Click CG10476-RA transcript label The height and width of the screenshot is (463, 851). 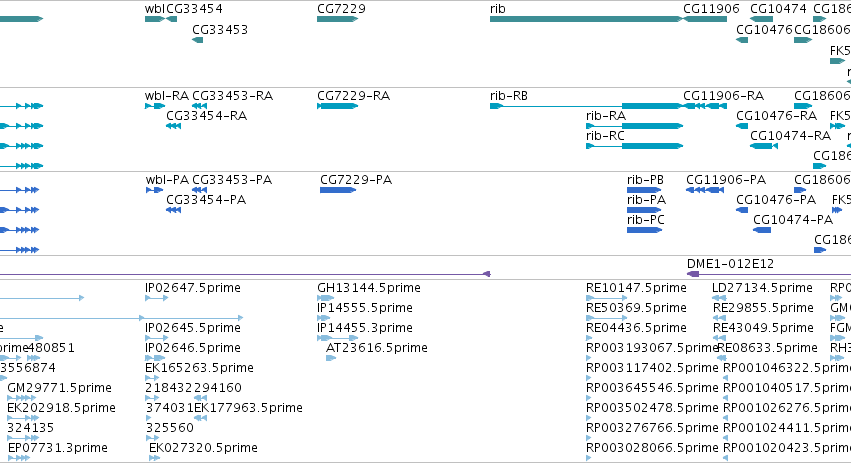point(776,116)
